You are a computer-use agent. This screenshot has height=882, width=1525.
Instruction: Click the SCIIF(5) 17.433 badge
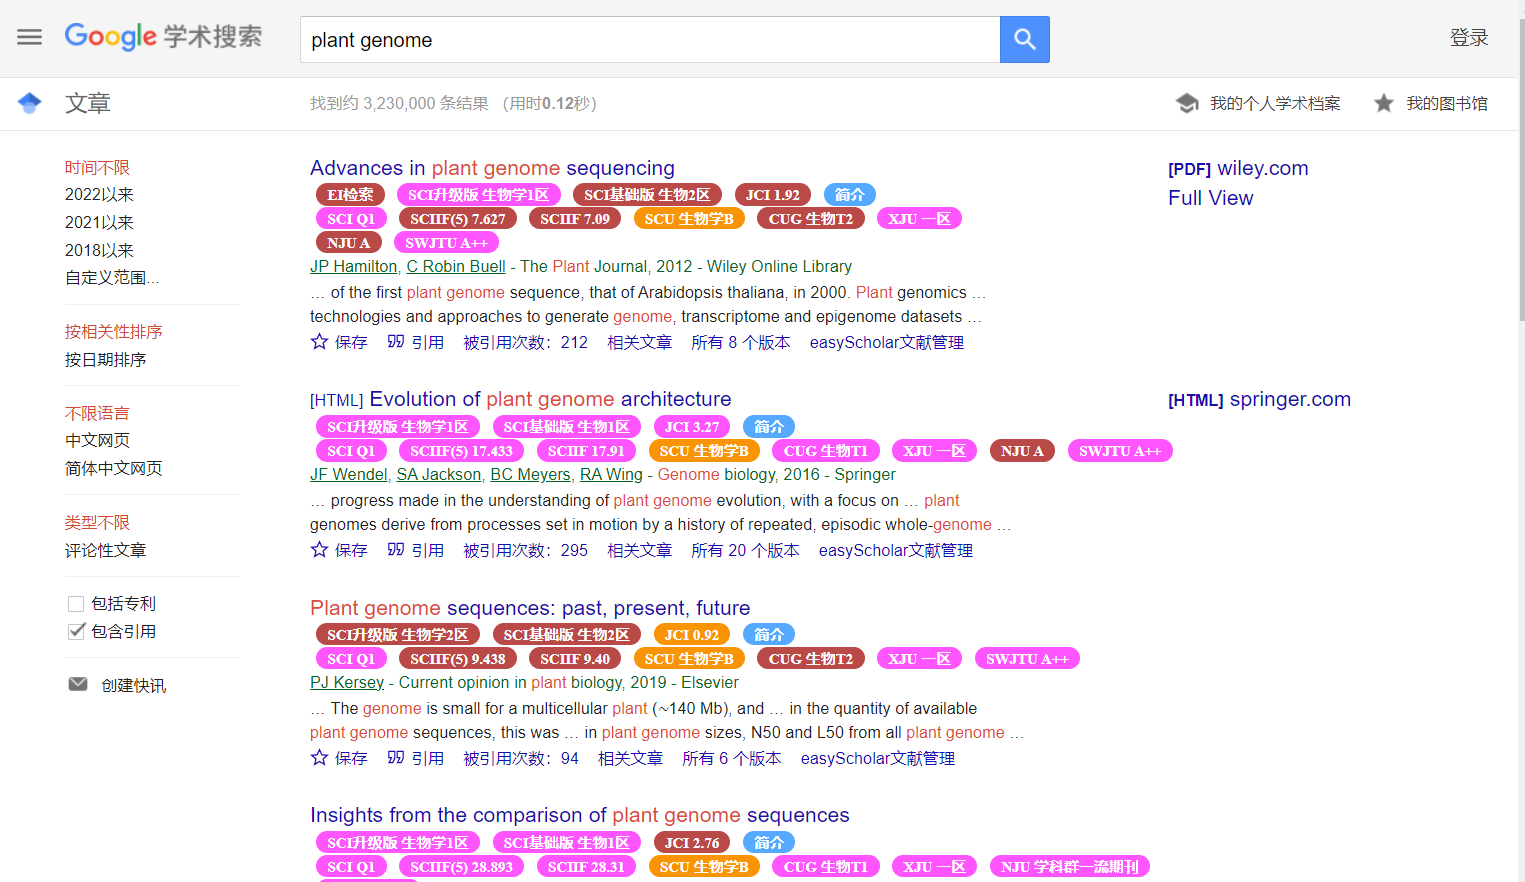(x=461, y=451)
